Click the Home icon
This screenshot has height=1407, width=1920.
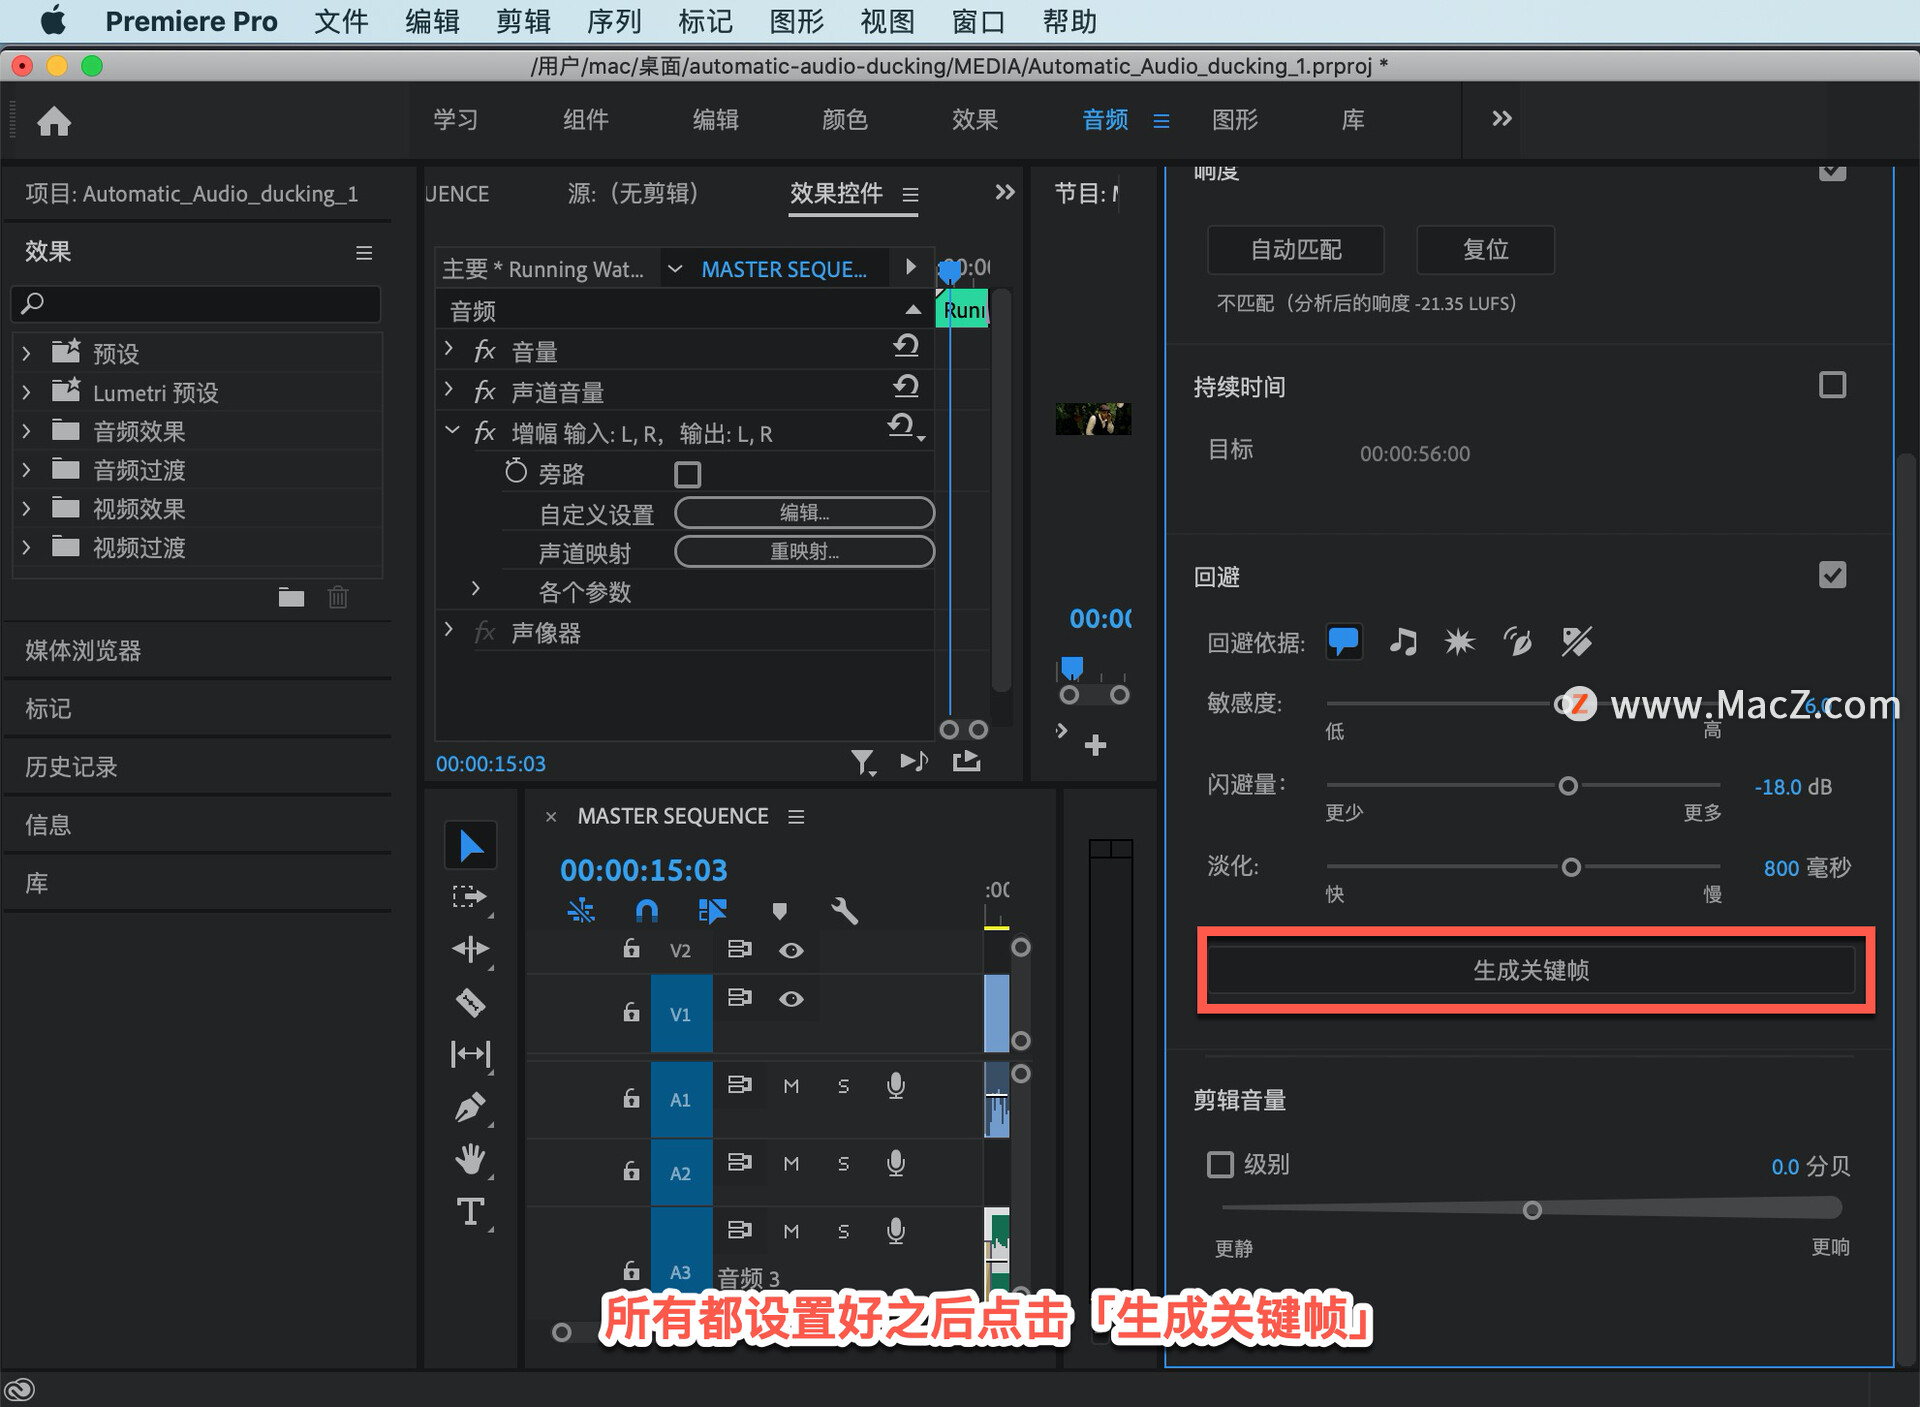tap(54, 121)
